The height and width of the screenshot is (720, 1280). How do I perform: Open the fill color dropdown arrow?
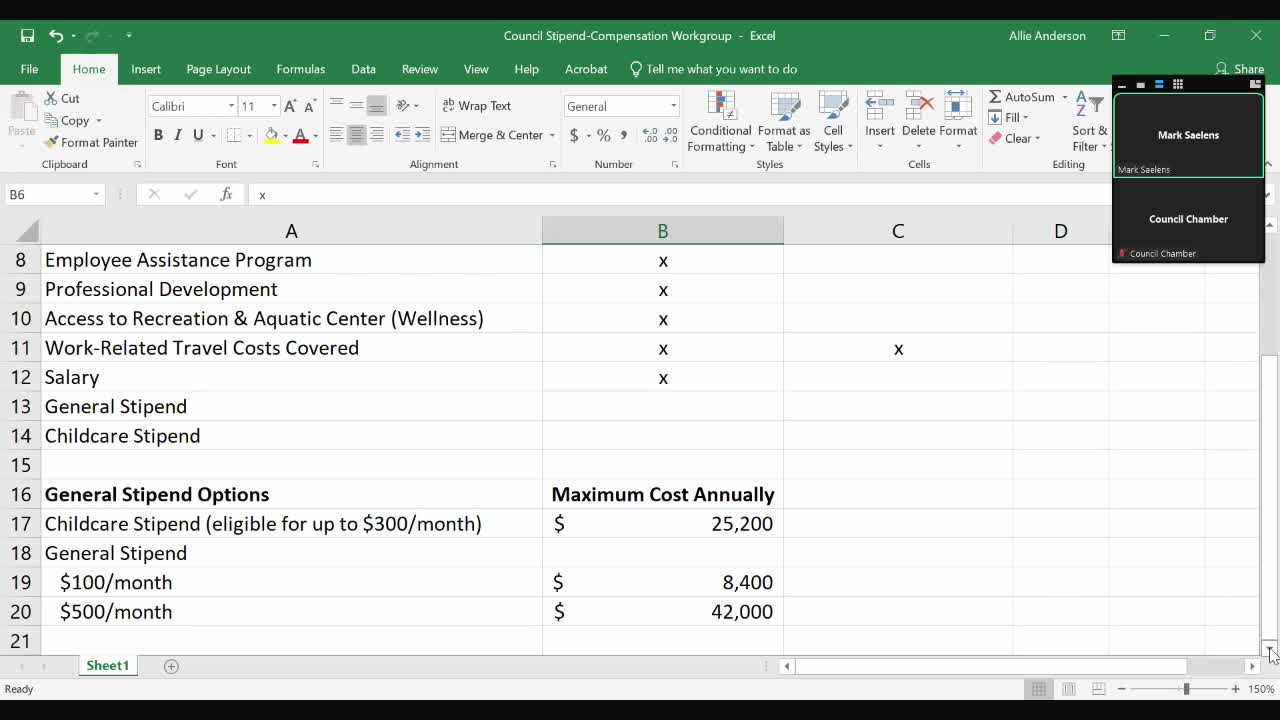tap(285, 135)
